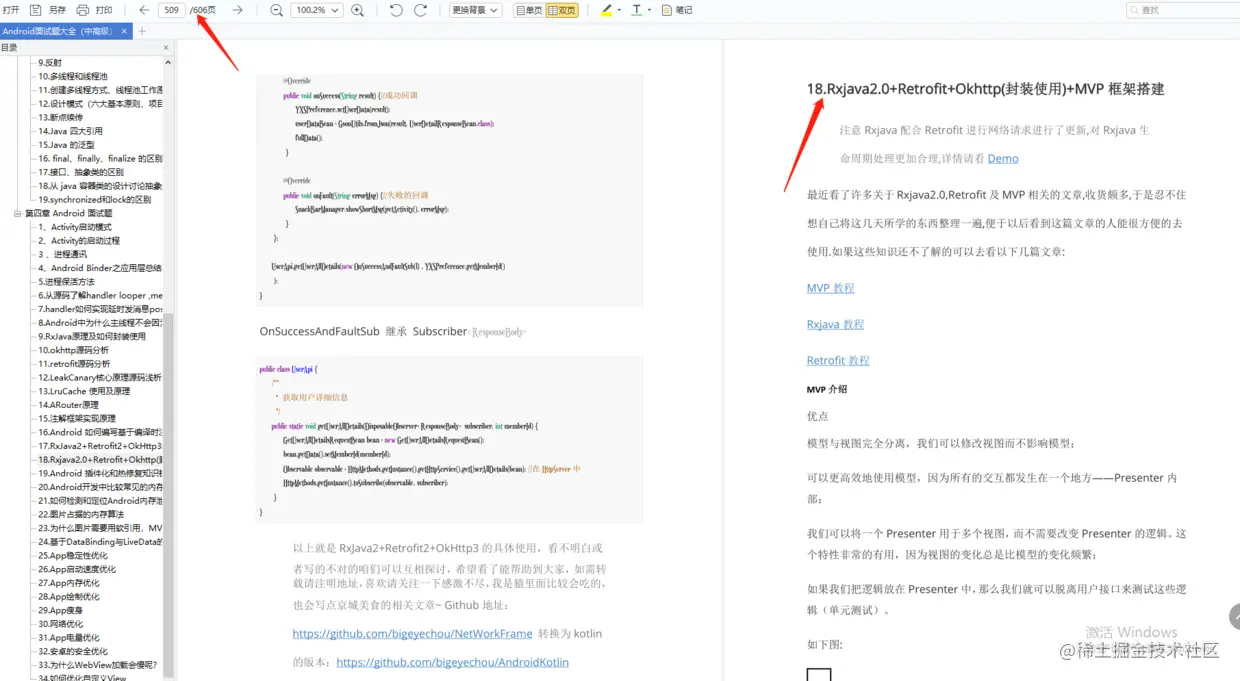Click the outline scrollbar up arrow
Viewport: 1240px width, 681px height.
pos(169,63)
